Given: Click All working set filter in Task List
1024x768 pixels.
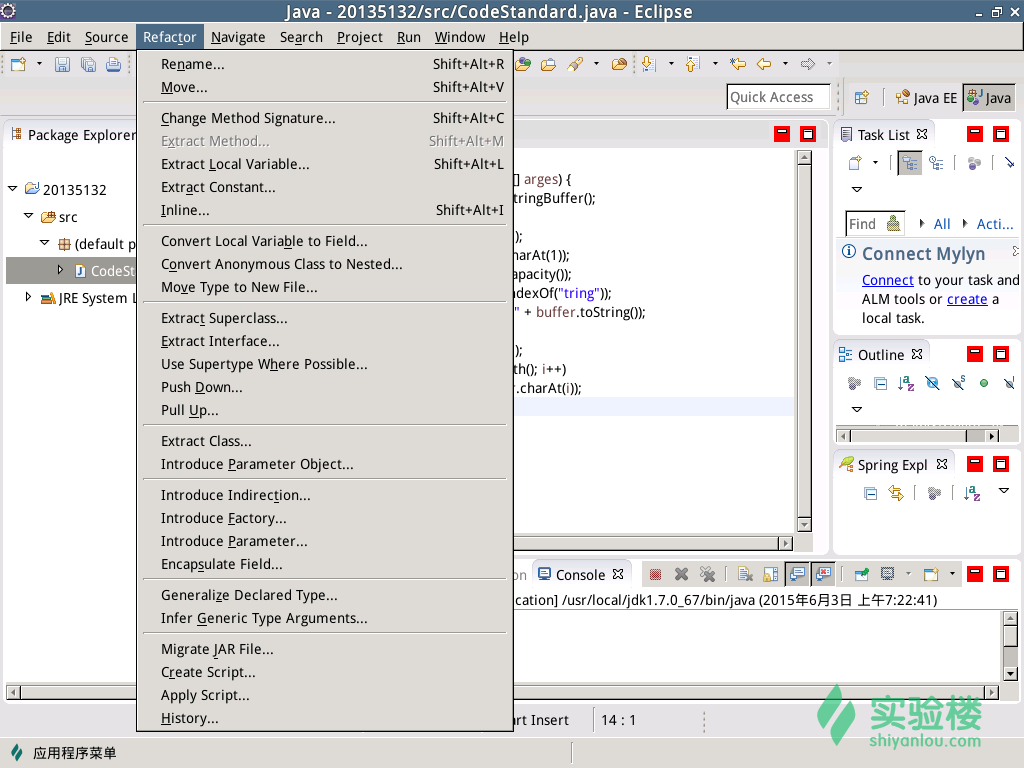Looking at the screenshot, I should [x=942, y=224].
